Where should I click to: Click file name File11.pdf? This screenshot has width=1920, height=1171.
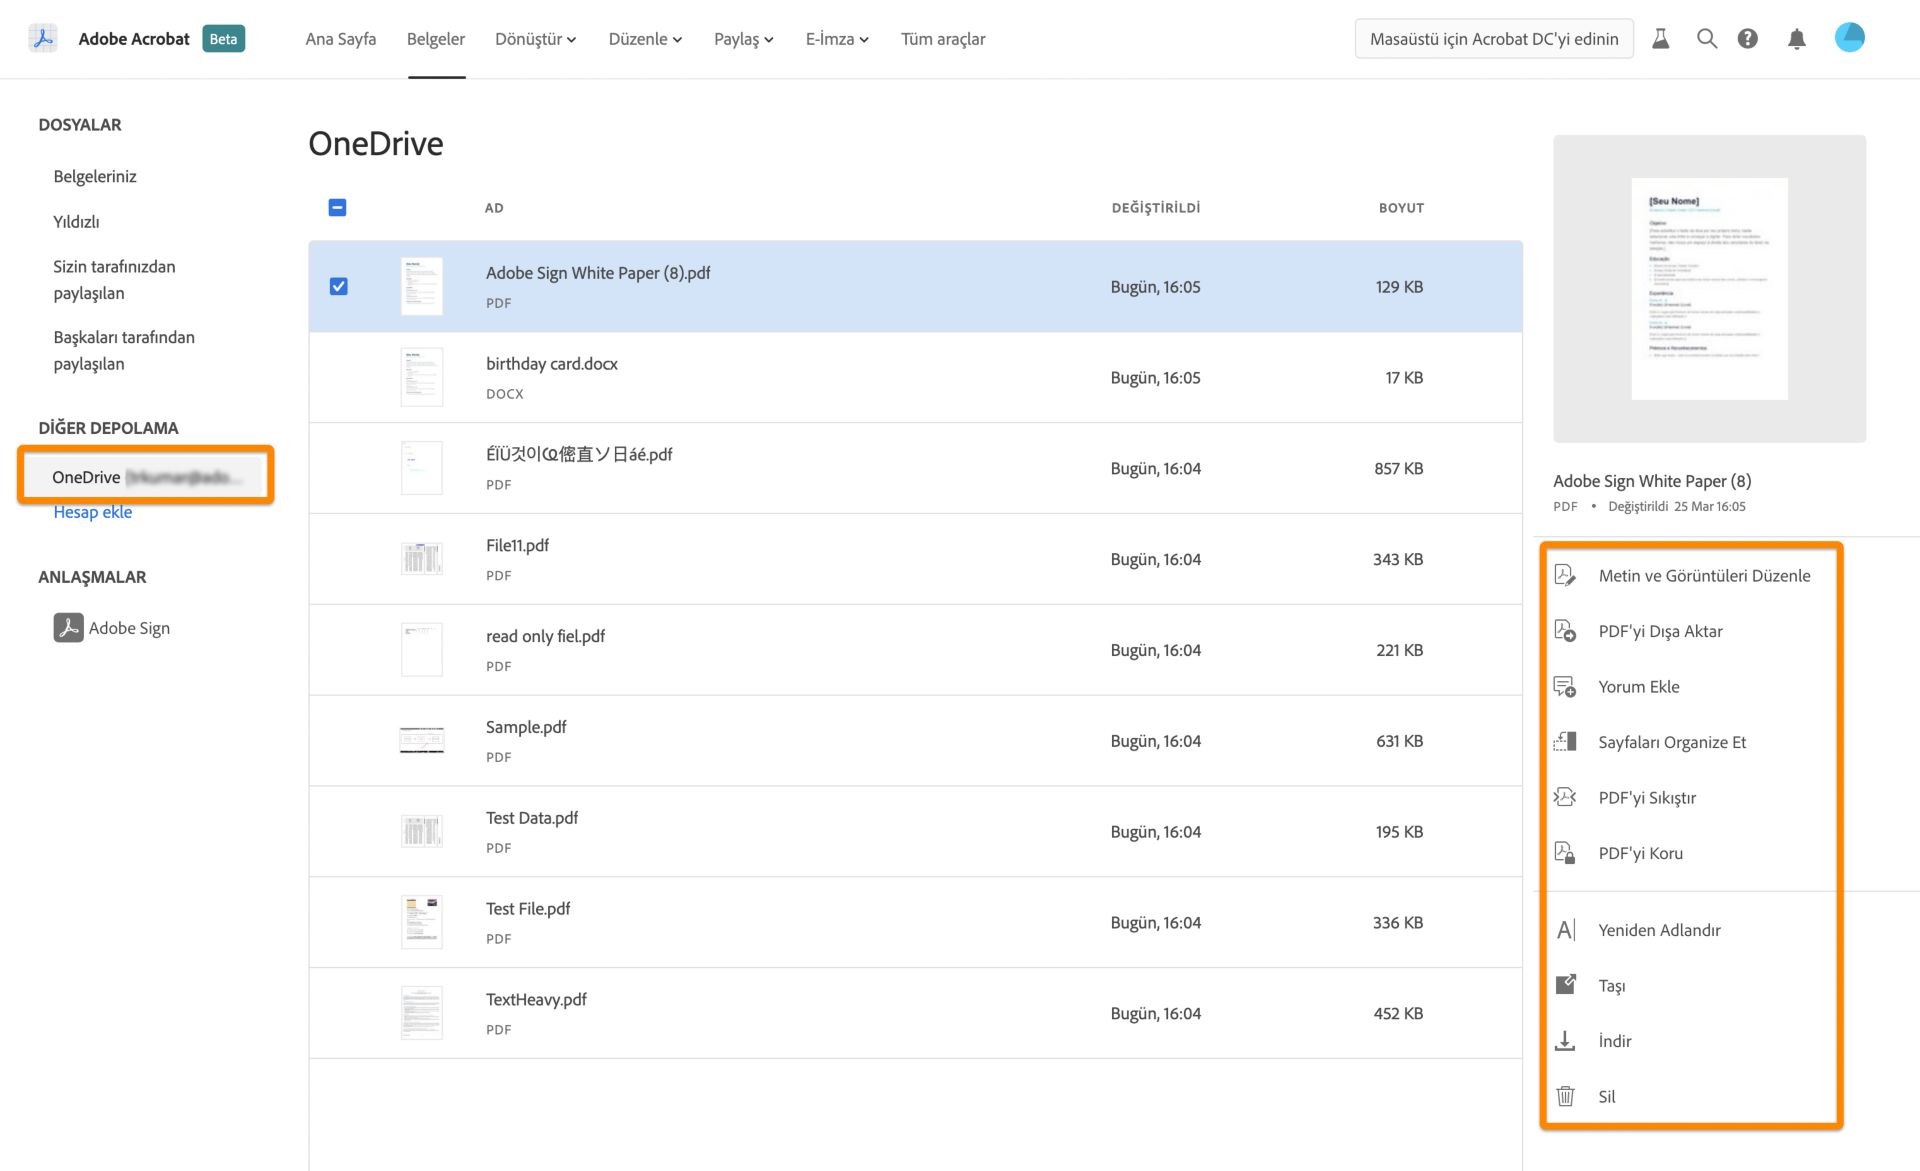tap(517, 545)
